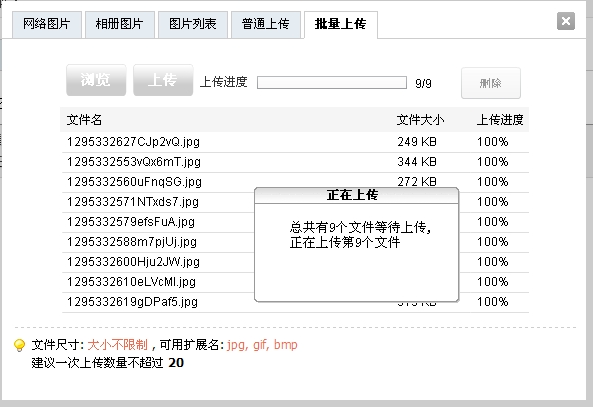
Task: Select file 1295332560uFnqSG.jpg
Action: 134,182
